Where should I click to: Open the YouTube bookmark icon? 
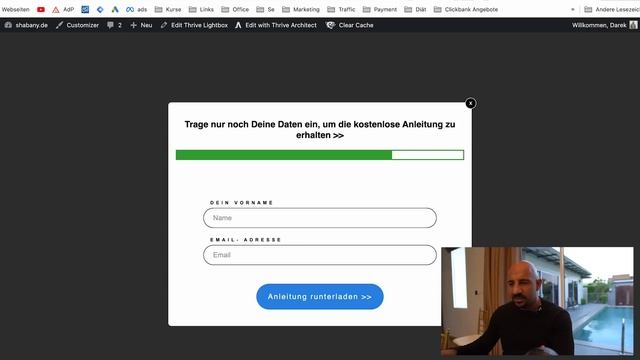pyautogui.click(x=41, y=9)
